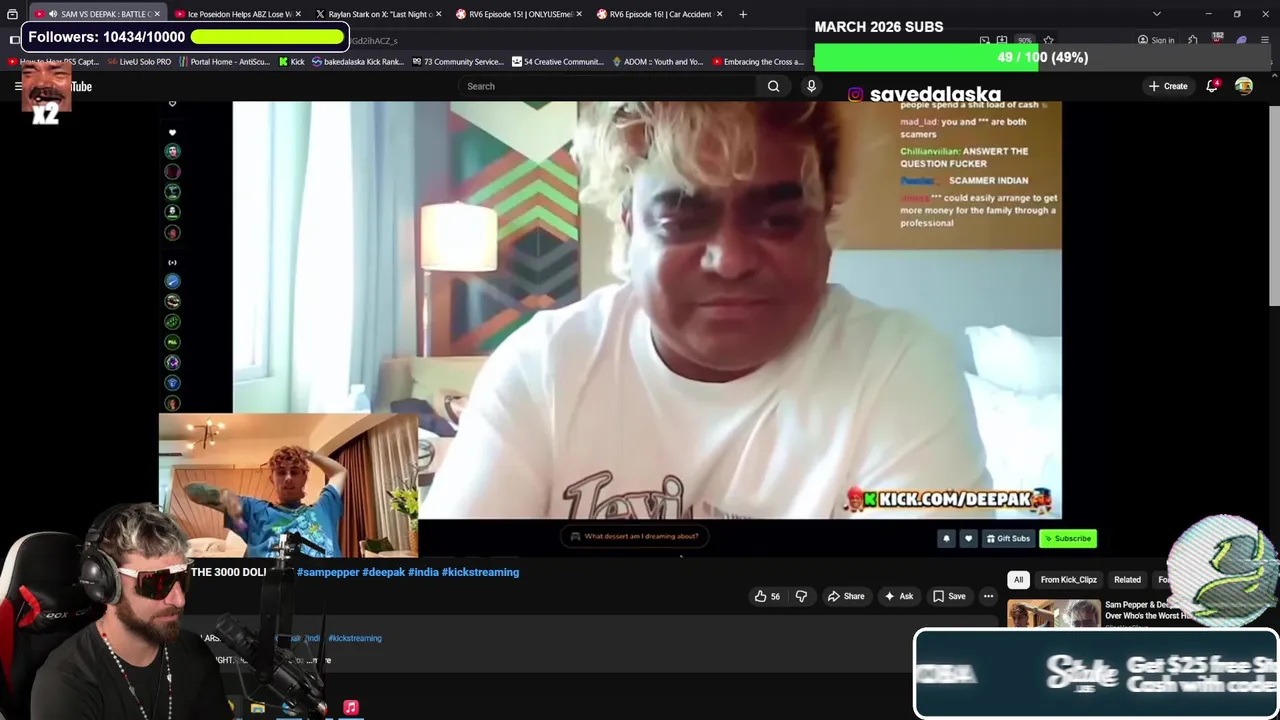Click the #sampepper hashtag
The image size is (1280, 720).
pyautogui.click(x=328, y=572)
